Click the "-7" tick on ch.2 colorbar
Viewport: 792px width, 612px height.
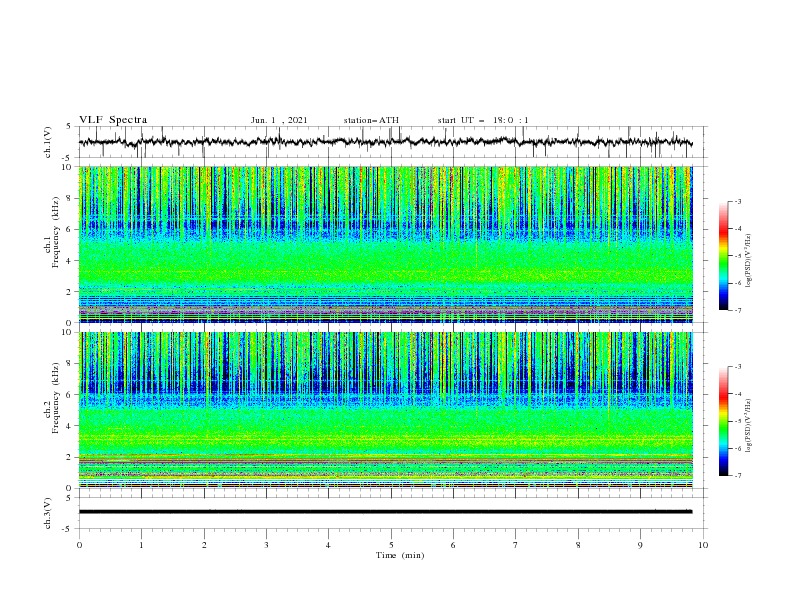click(737, 476)
